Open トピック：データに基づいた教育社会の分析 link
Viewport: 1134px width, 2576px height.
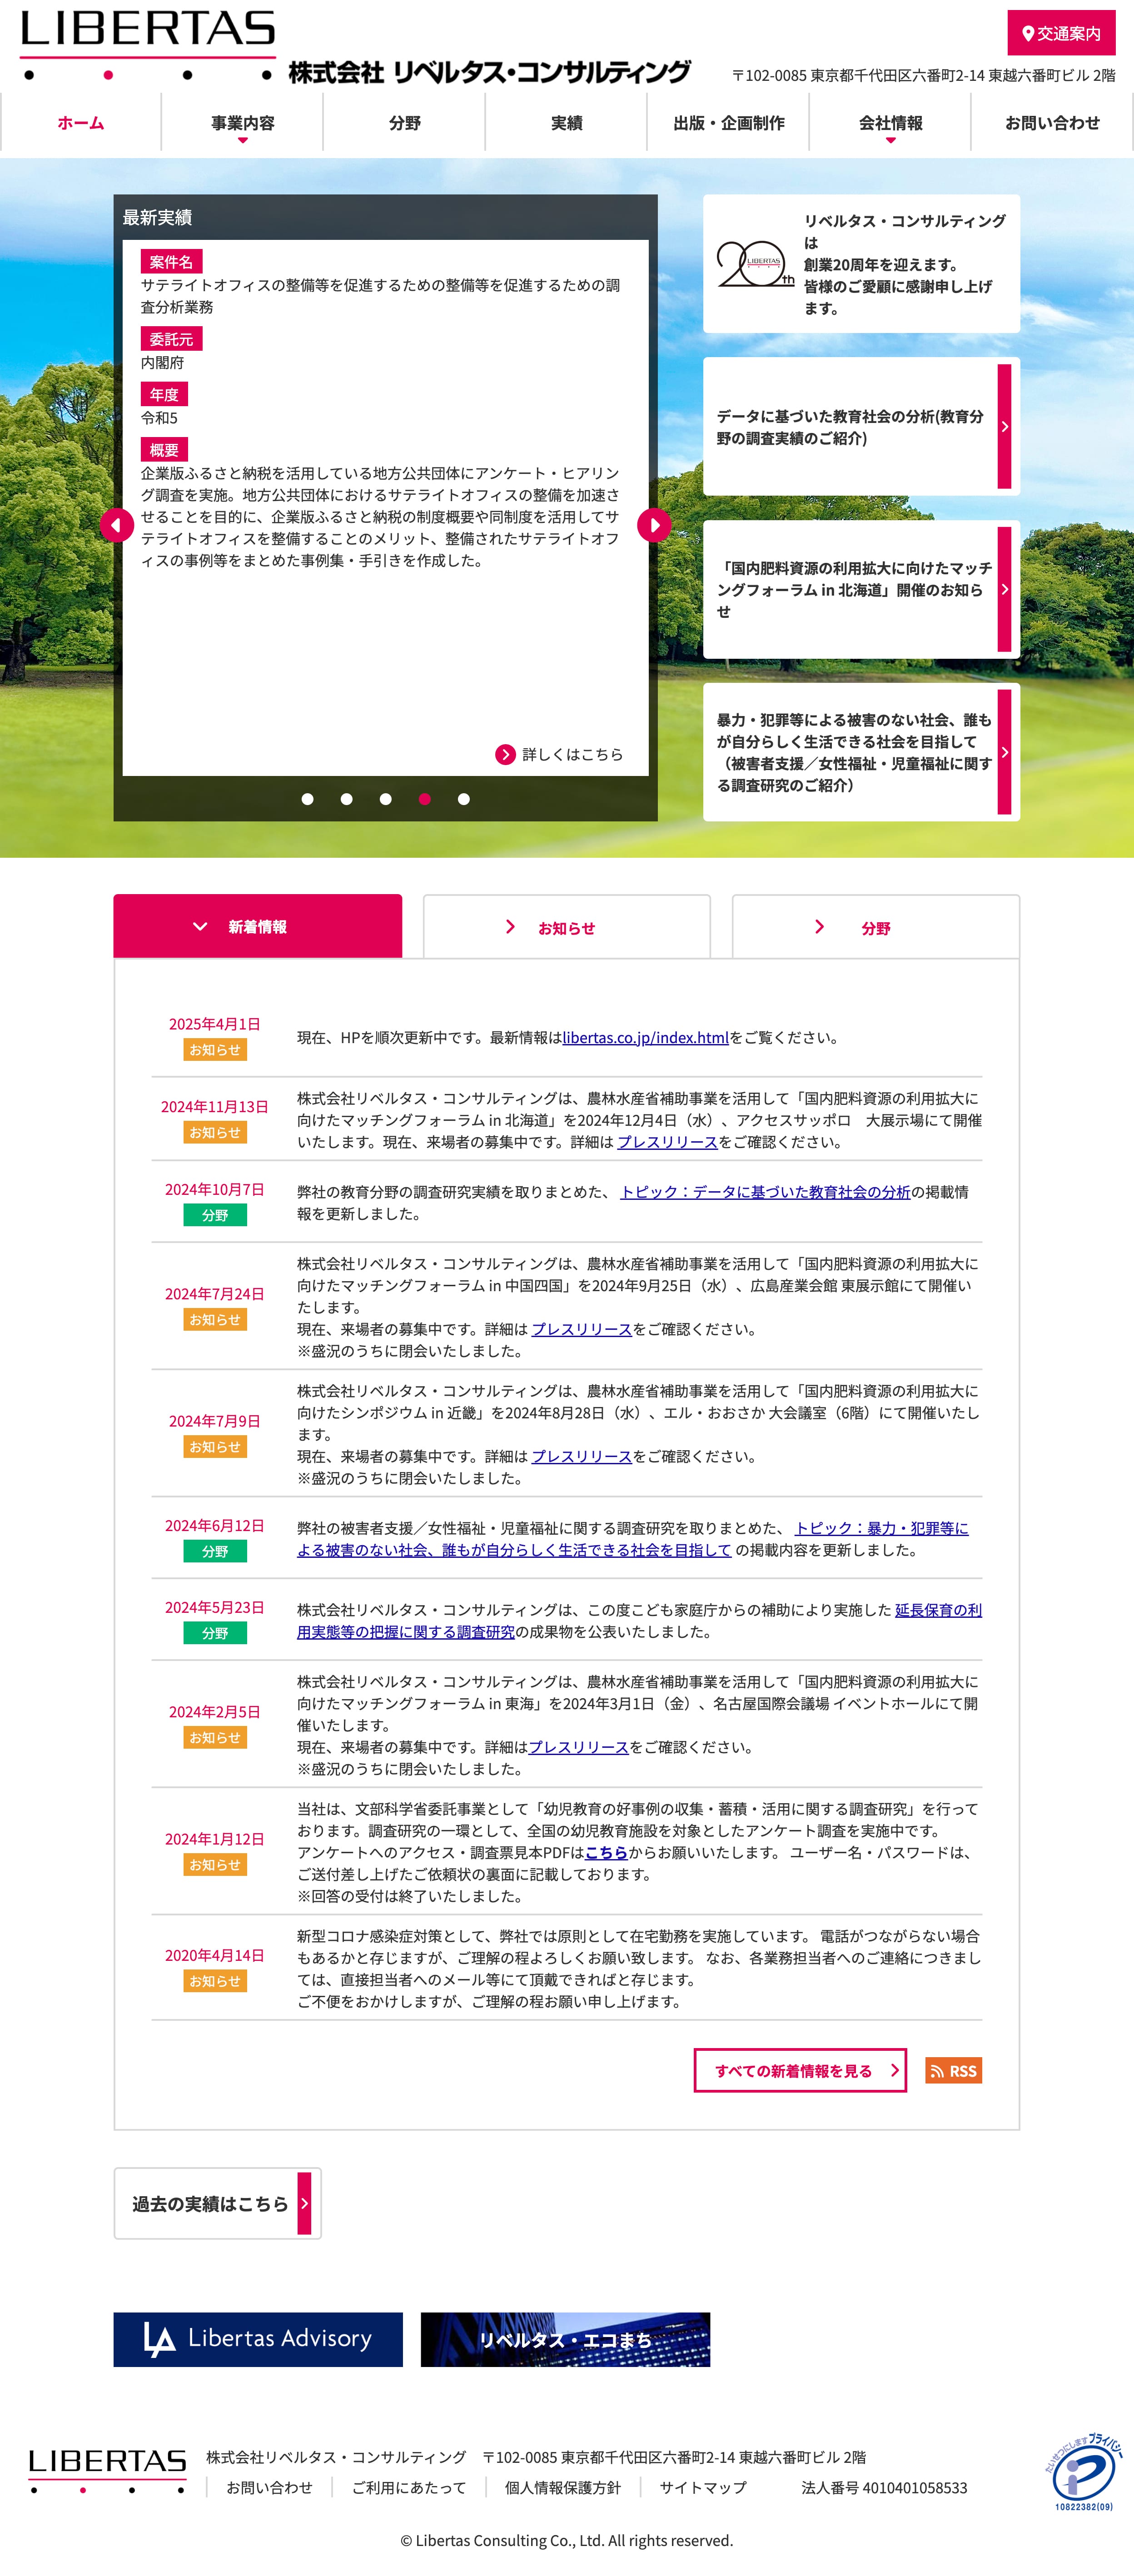765,1192
